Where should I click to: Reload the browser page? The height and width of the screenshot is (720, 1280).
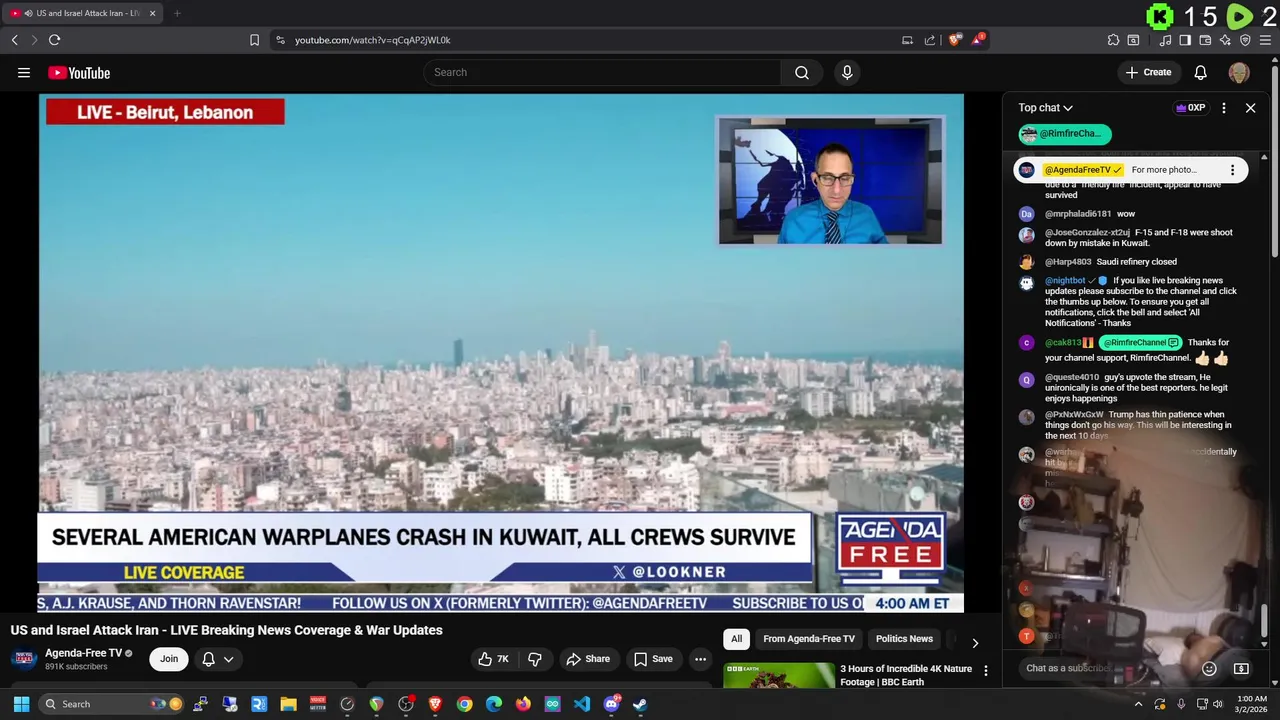[x=54, y=40]
